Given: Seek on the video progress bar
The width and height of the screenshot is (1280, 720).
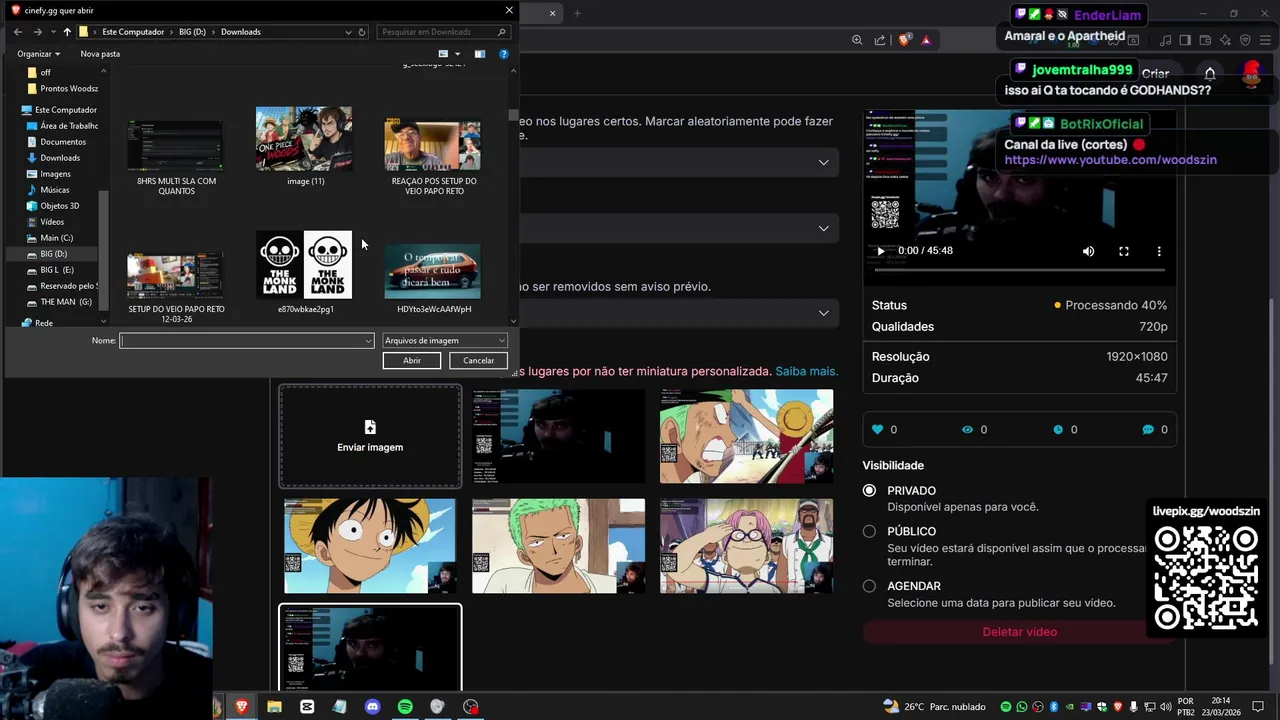Looking at the screenshot, I should point(1020,270).
